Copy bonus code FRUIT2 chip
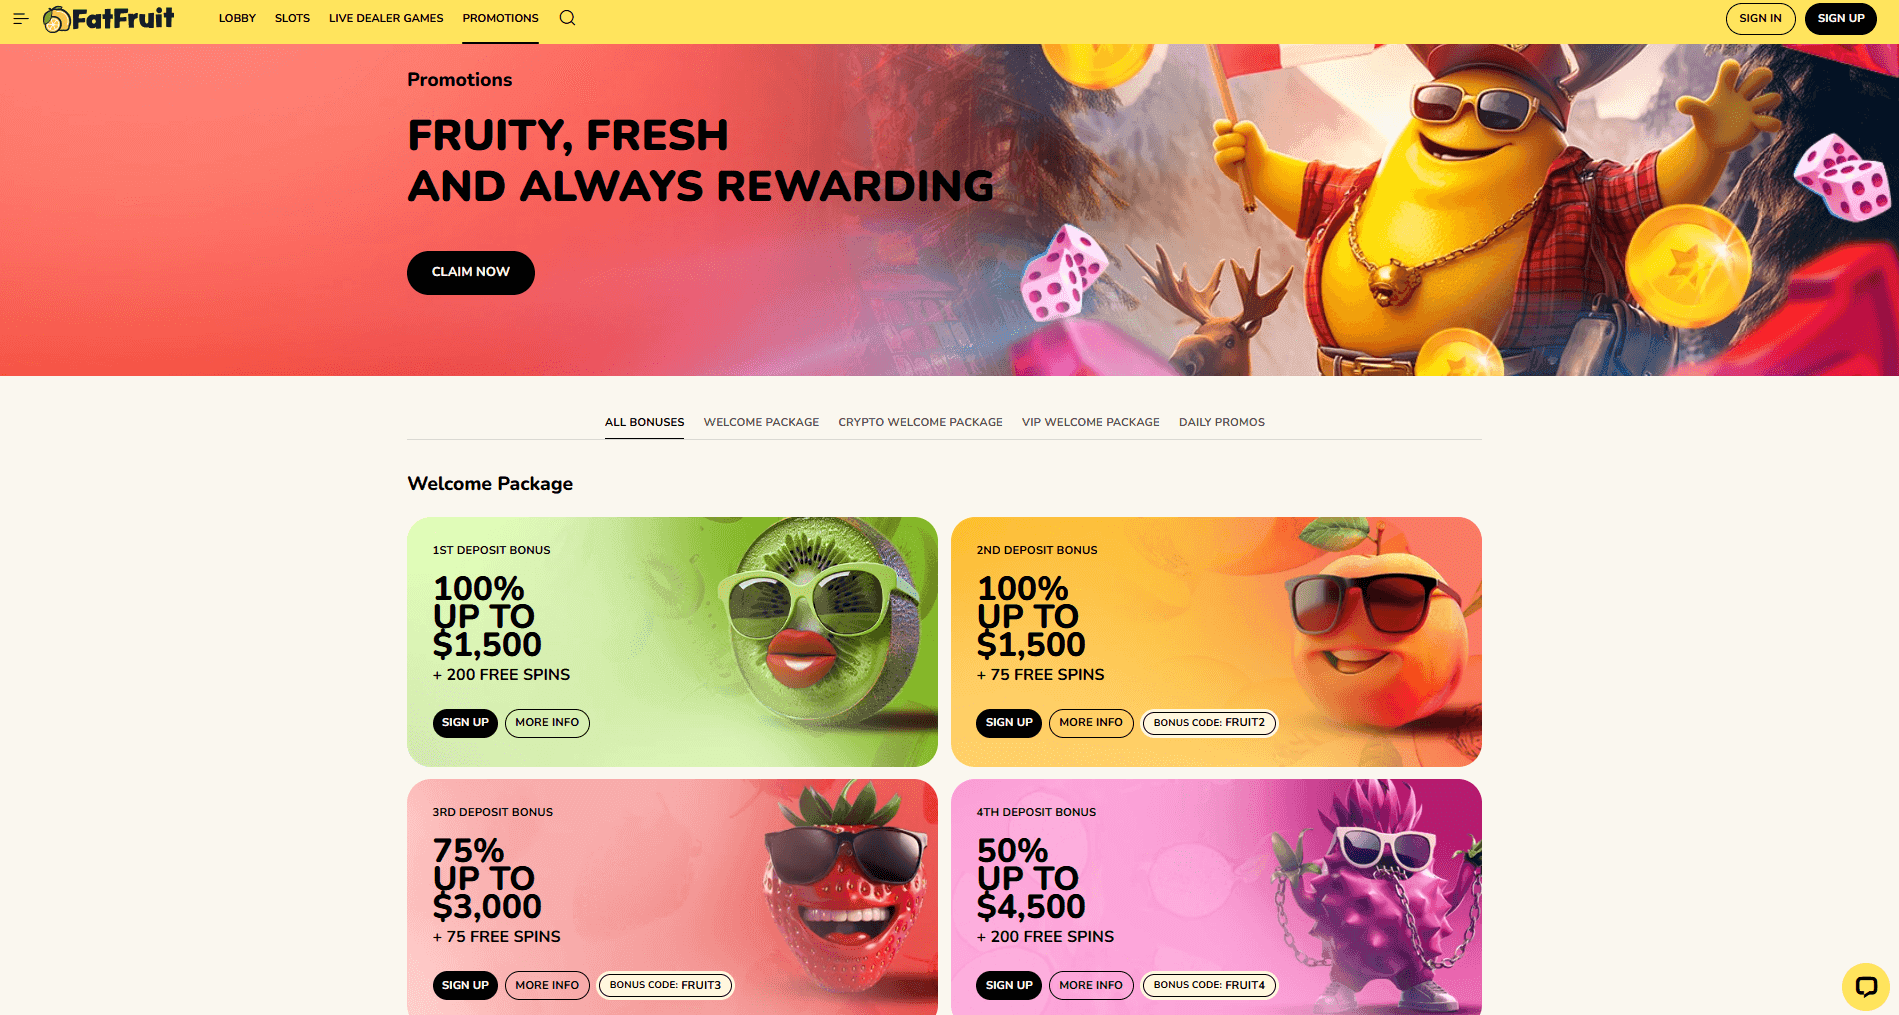Viewport: 1899px width, 1015px height. pyautogui.click(x=1209, y=722)
